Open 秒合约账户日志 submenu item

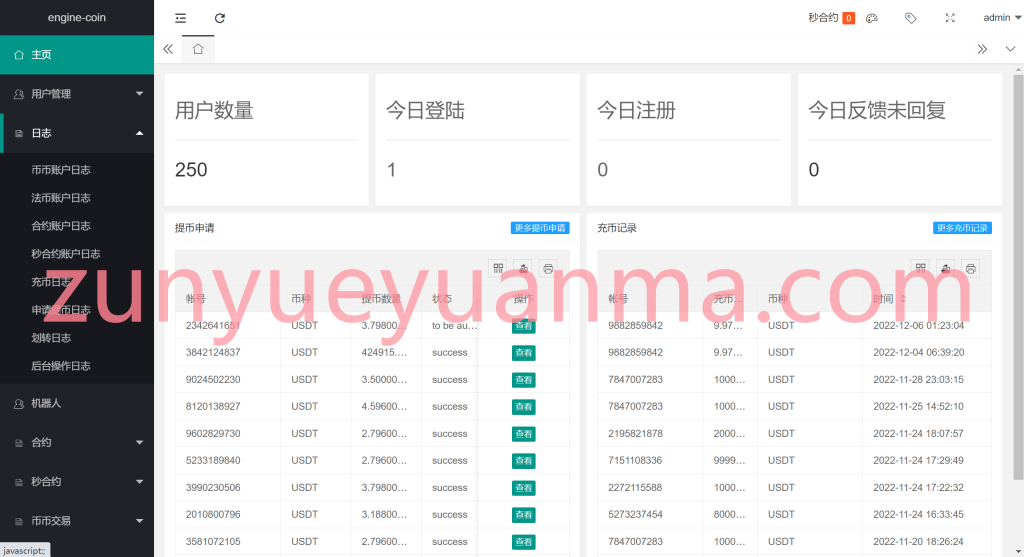[x=66, y=254]
